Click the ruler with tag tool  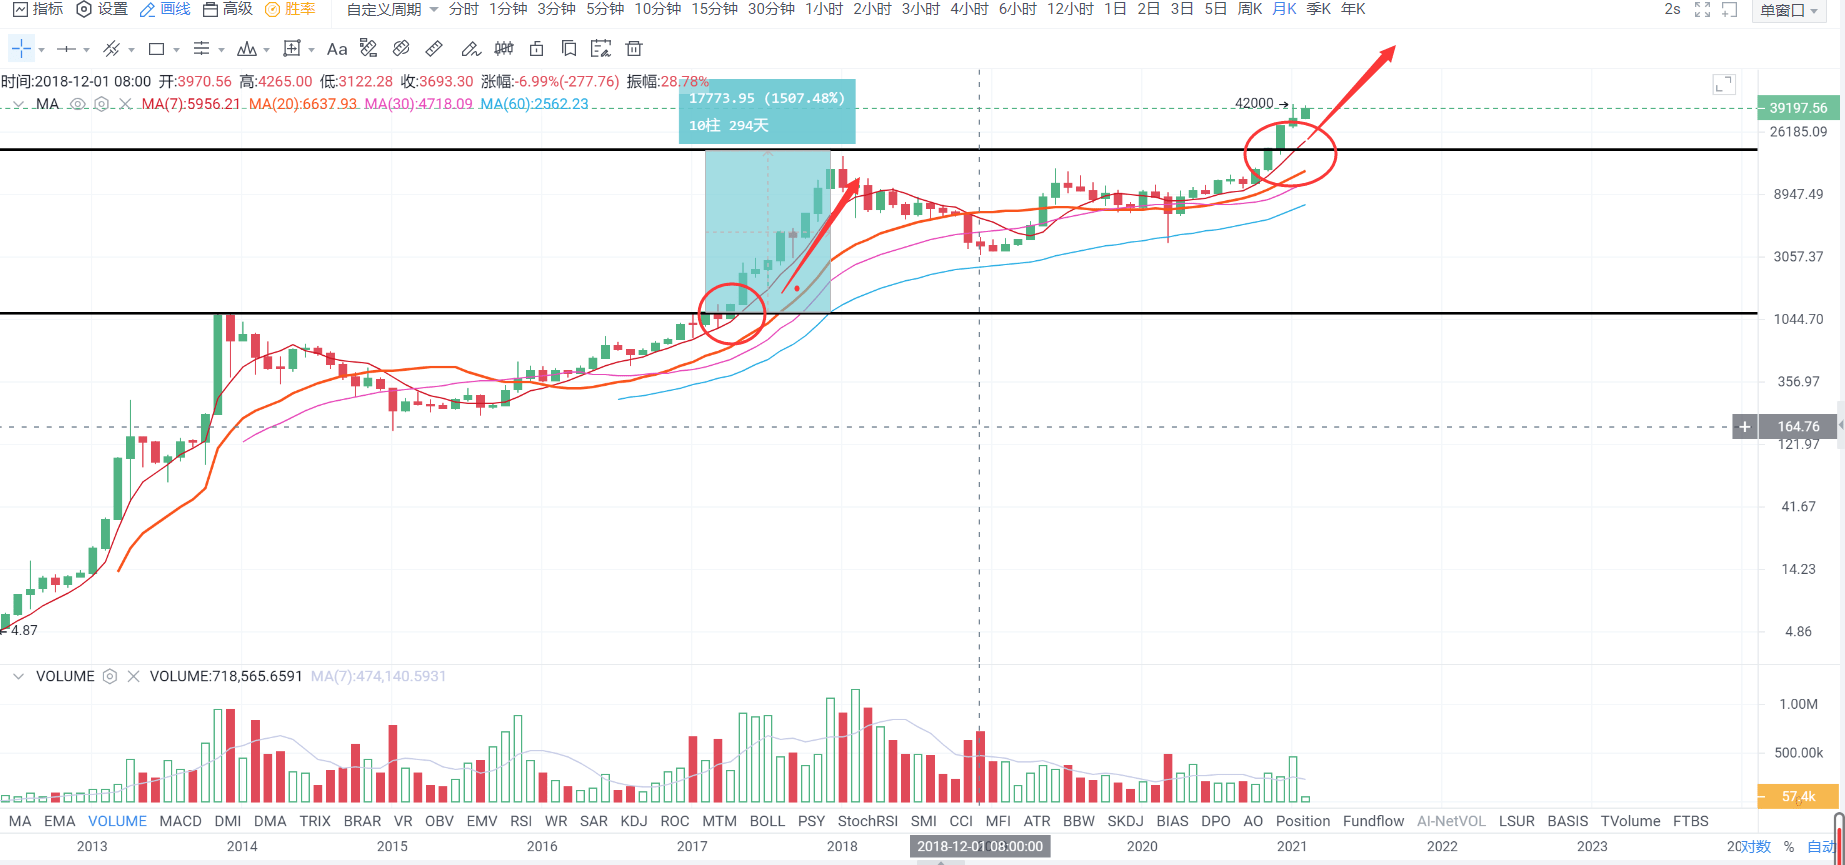[369, 48]
